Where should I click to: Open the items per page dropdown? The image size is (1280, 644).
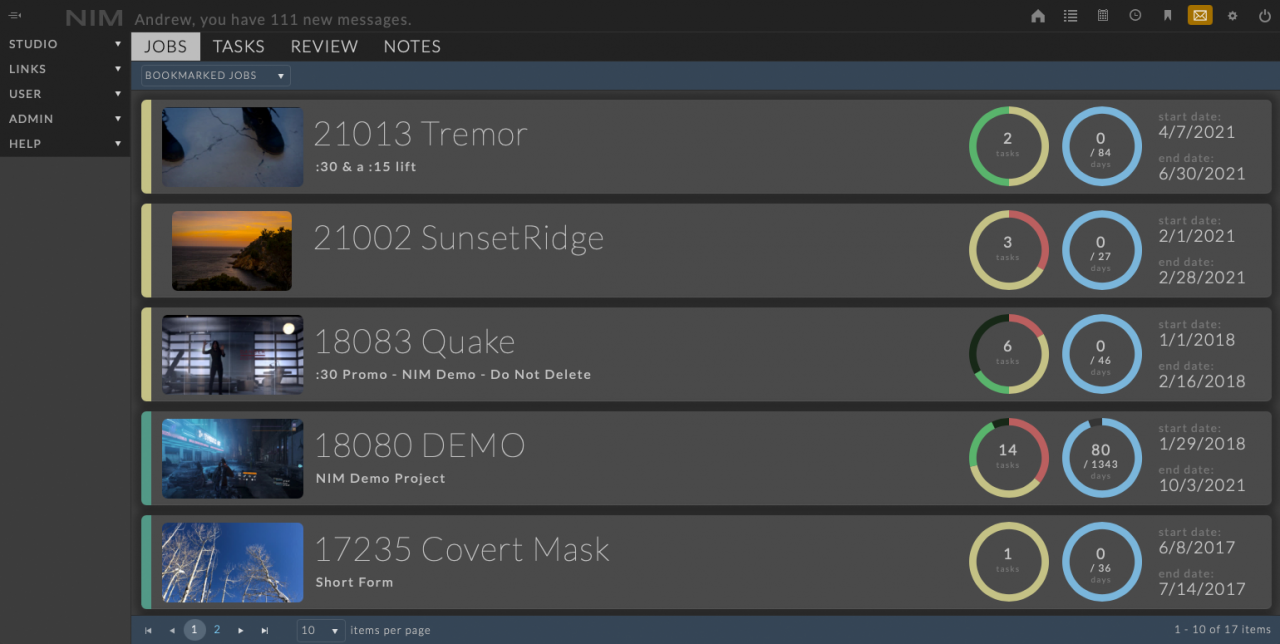321,630
